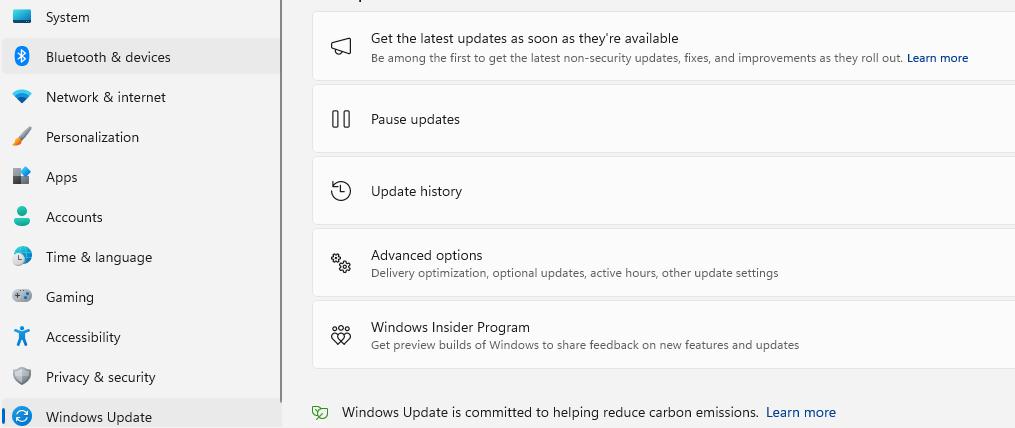
Task: Select Windows Update in sidebar
Action: coord(99,417)
